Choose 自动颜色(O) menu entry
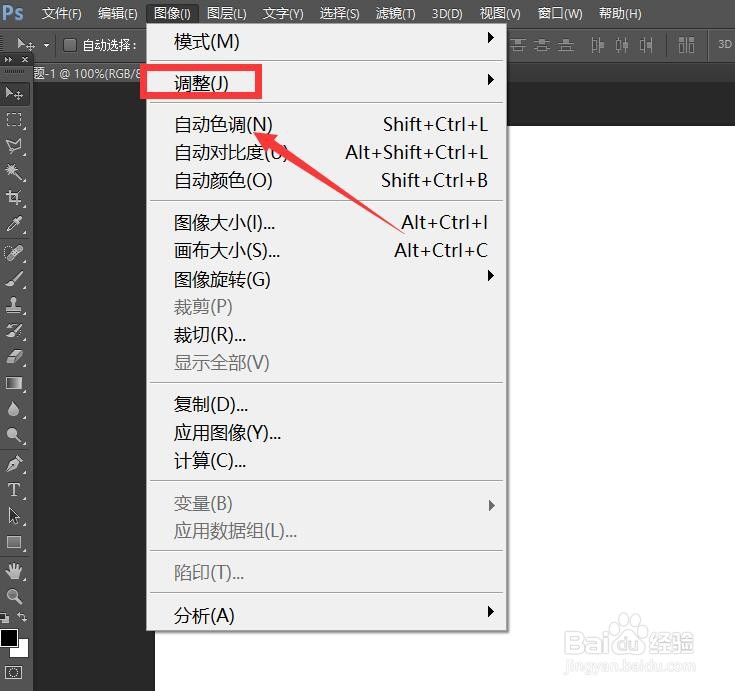Screen dimensions: 735x691 [x=326, y=180]
